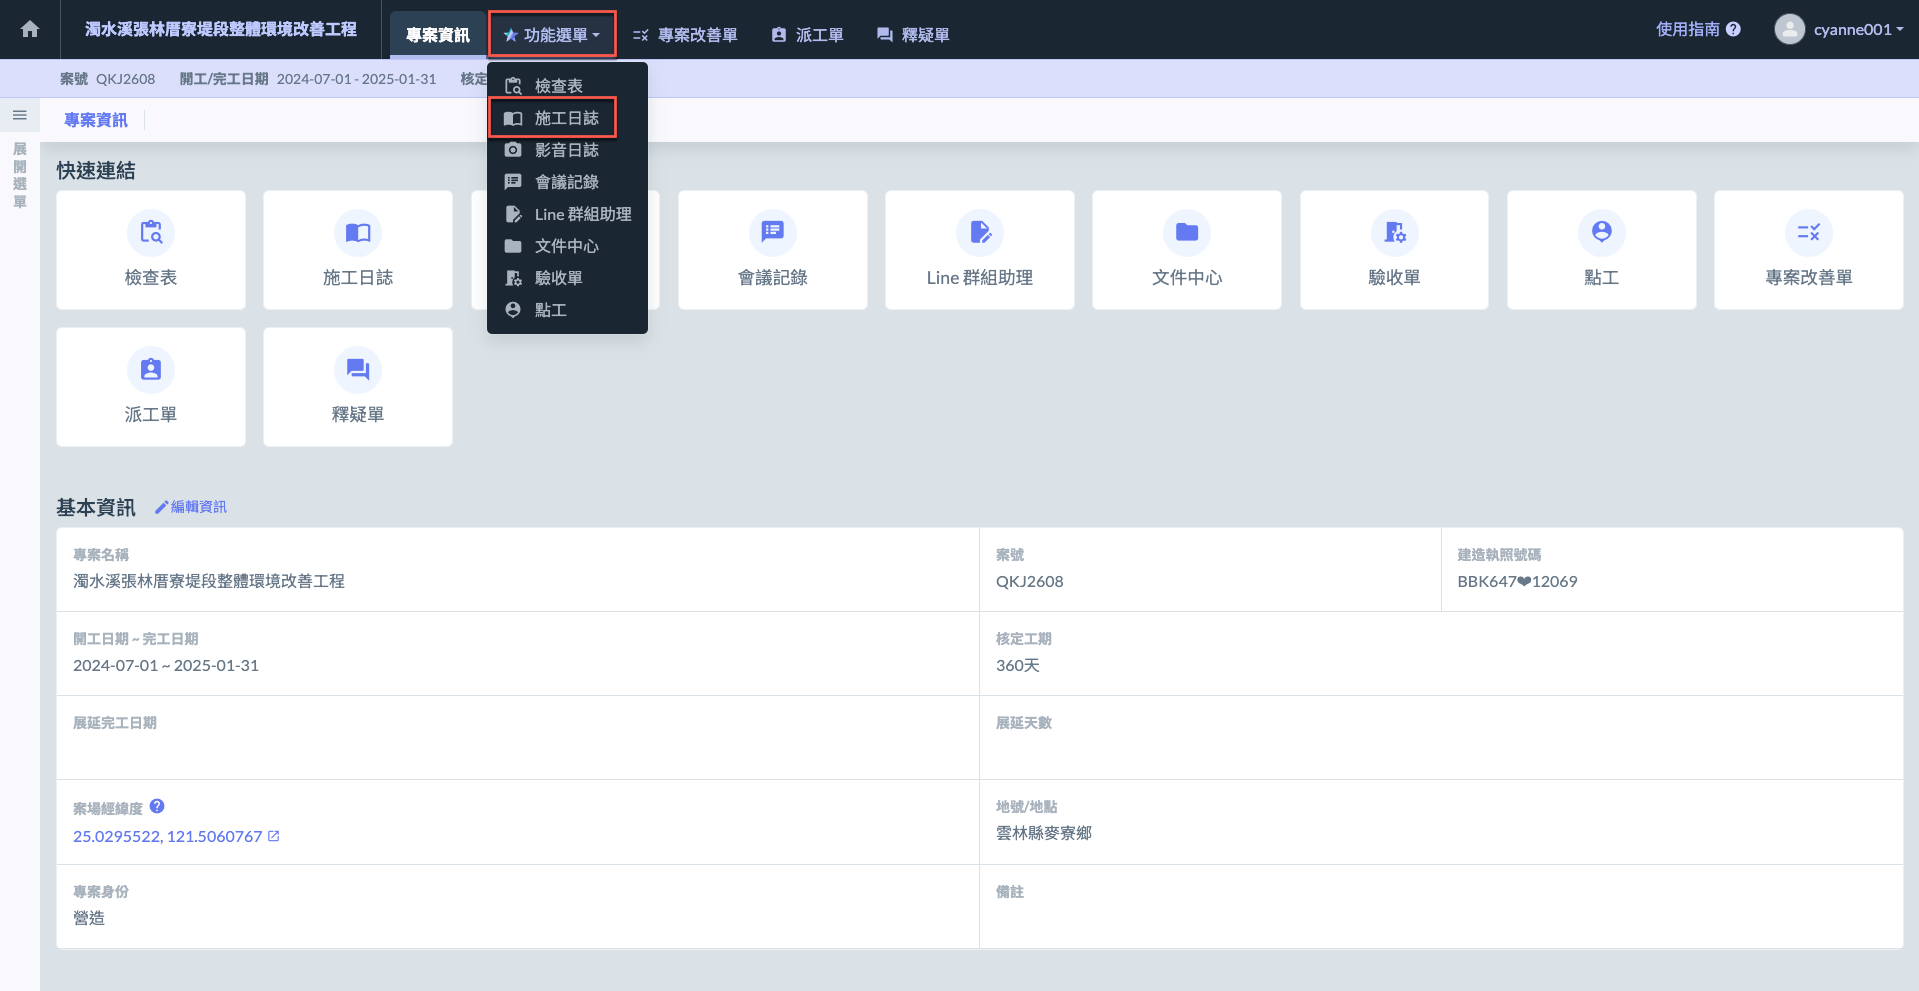Click the home icon in top bar
1919x991 pixels.
click(x=30, y=29)
